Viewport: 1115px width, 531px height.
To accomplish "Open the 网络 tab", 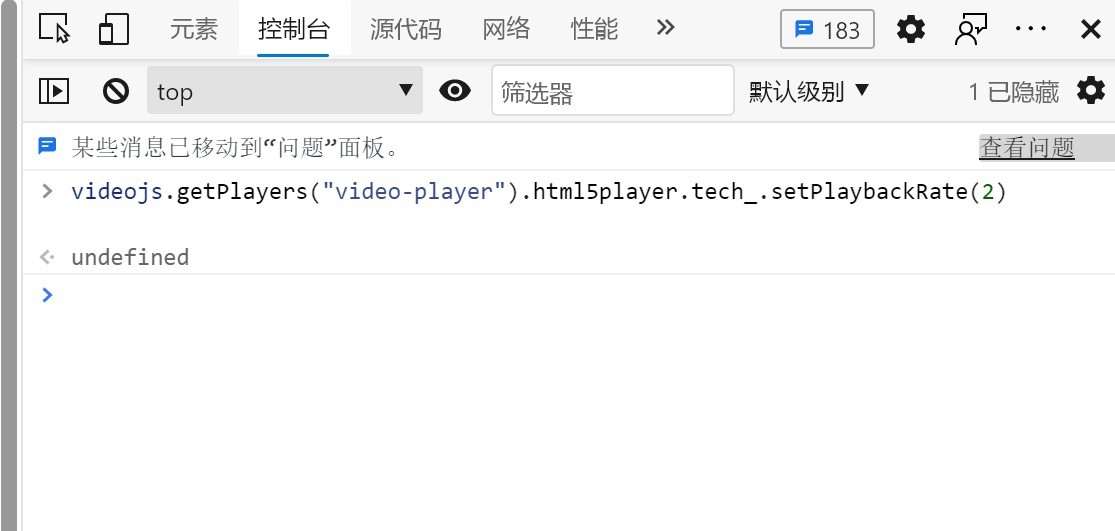I will point(506,29).
